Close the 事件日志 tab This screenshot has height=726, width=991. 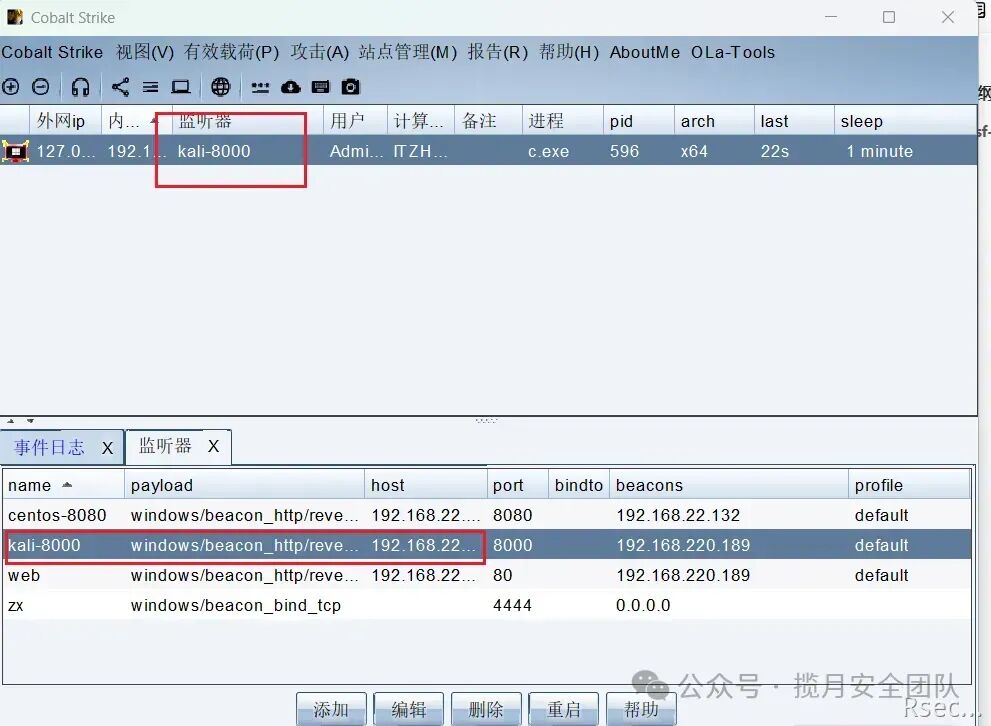(107, 448)
